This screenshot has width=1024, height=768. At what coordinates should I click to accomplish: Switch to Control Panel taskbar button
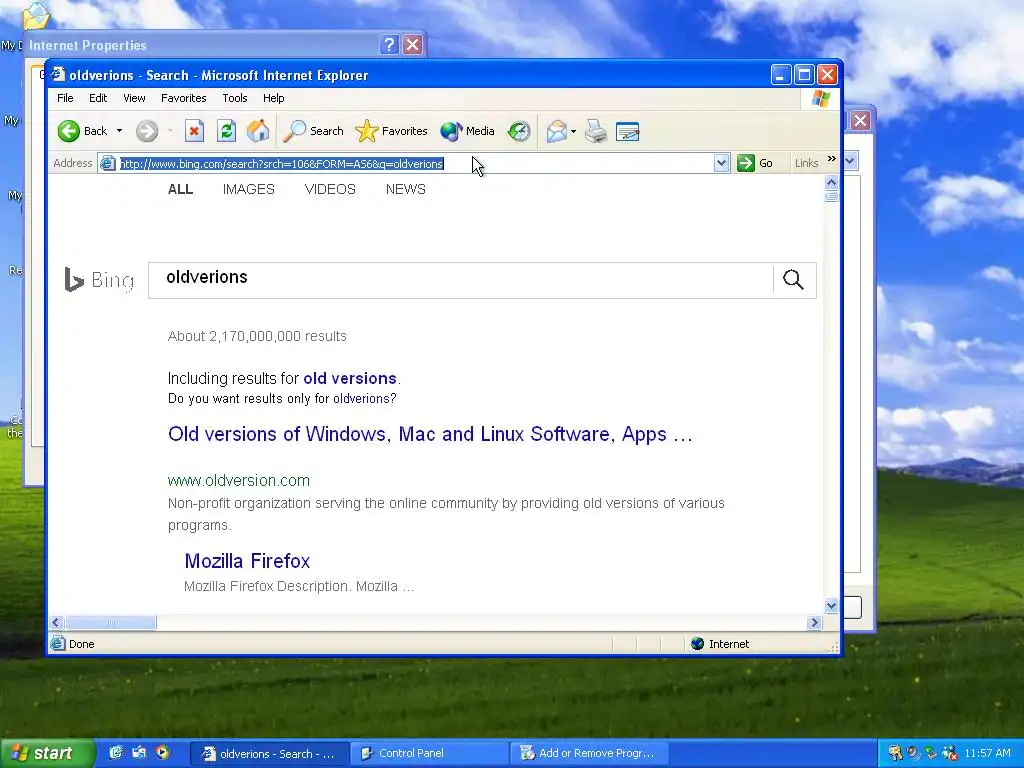tap(430, 753)
